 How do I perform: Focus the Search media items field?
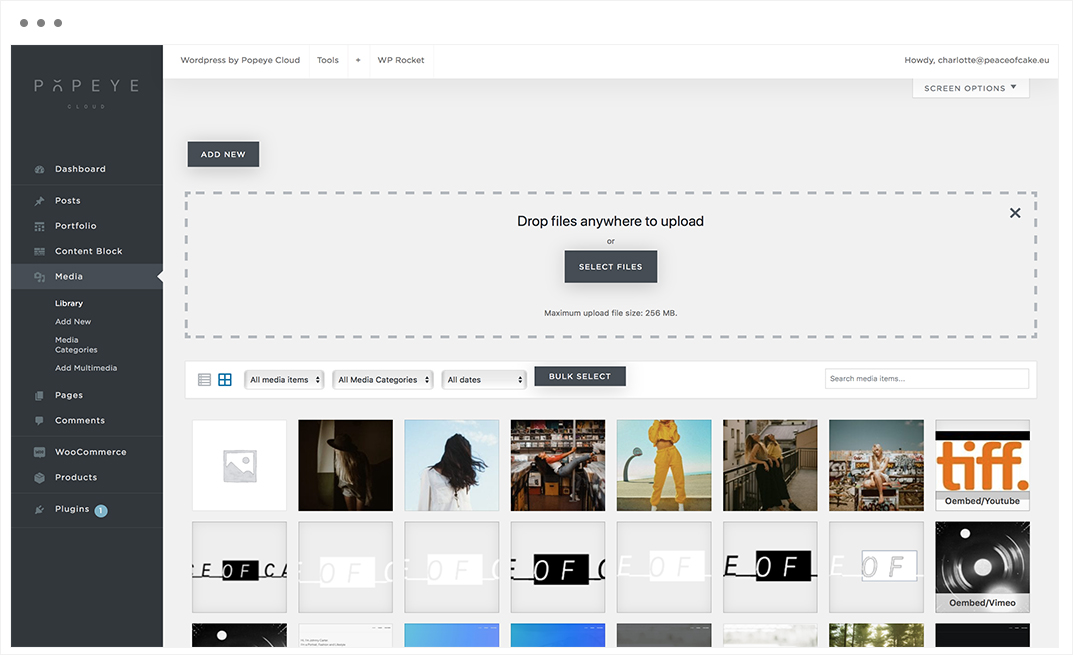coord(927,378)
